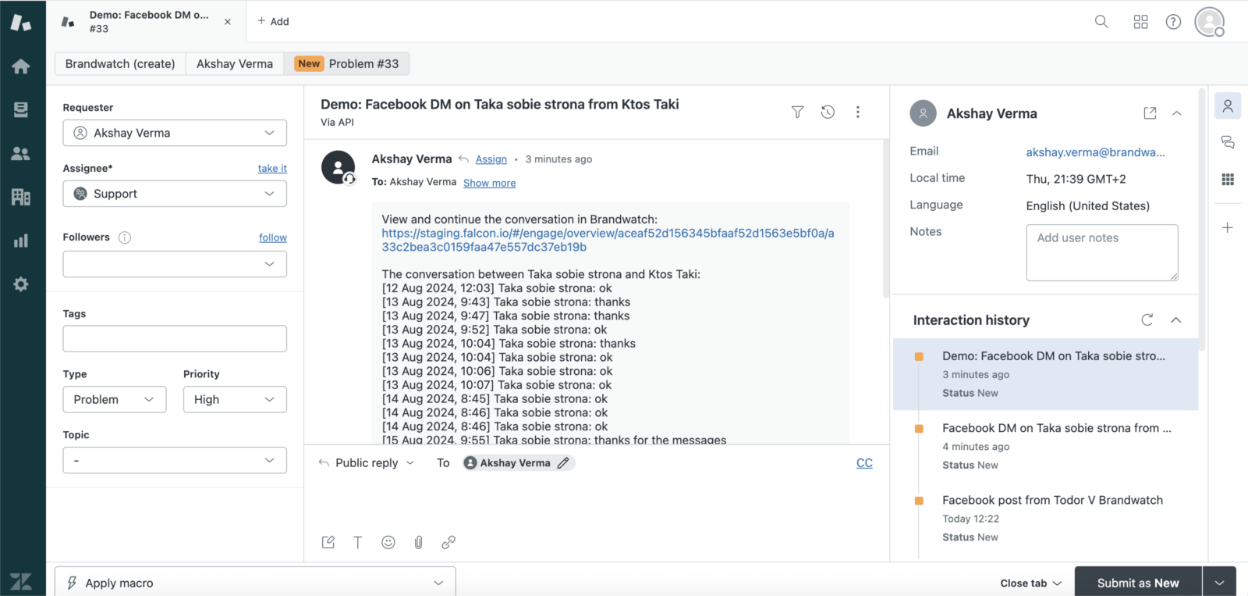Screen dimensions: 1248x596
Task: Click the Zendesk logo at sidebar bottom
Action: click(x=21, y=582)
